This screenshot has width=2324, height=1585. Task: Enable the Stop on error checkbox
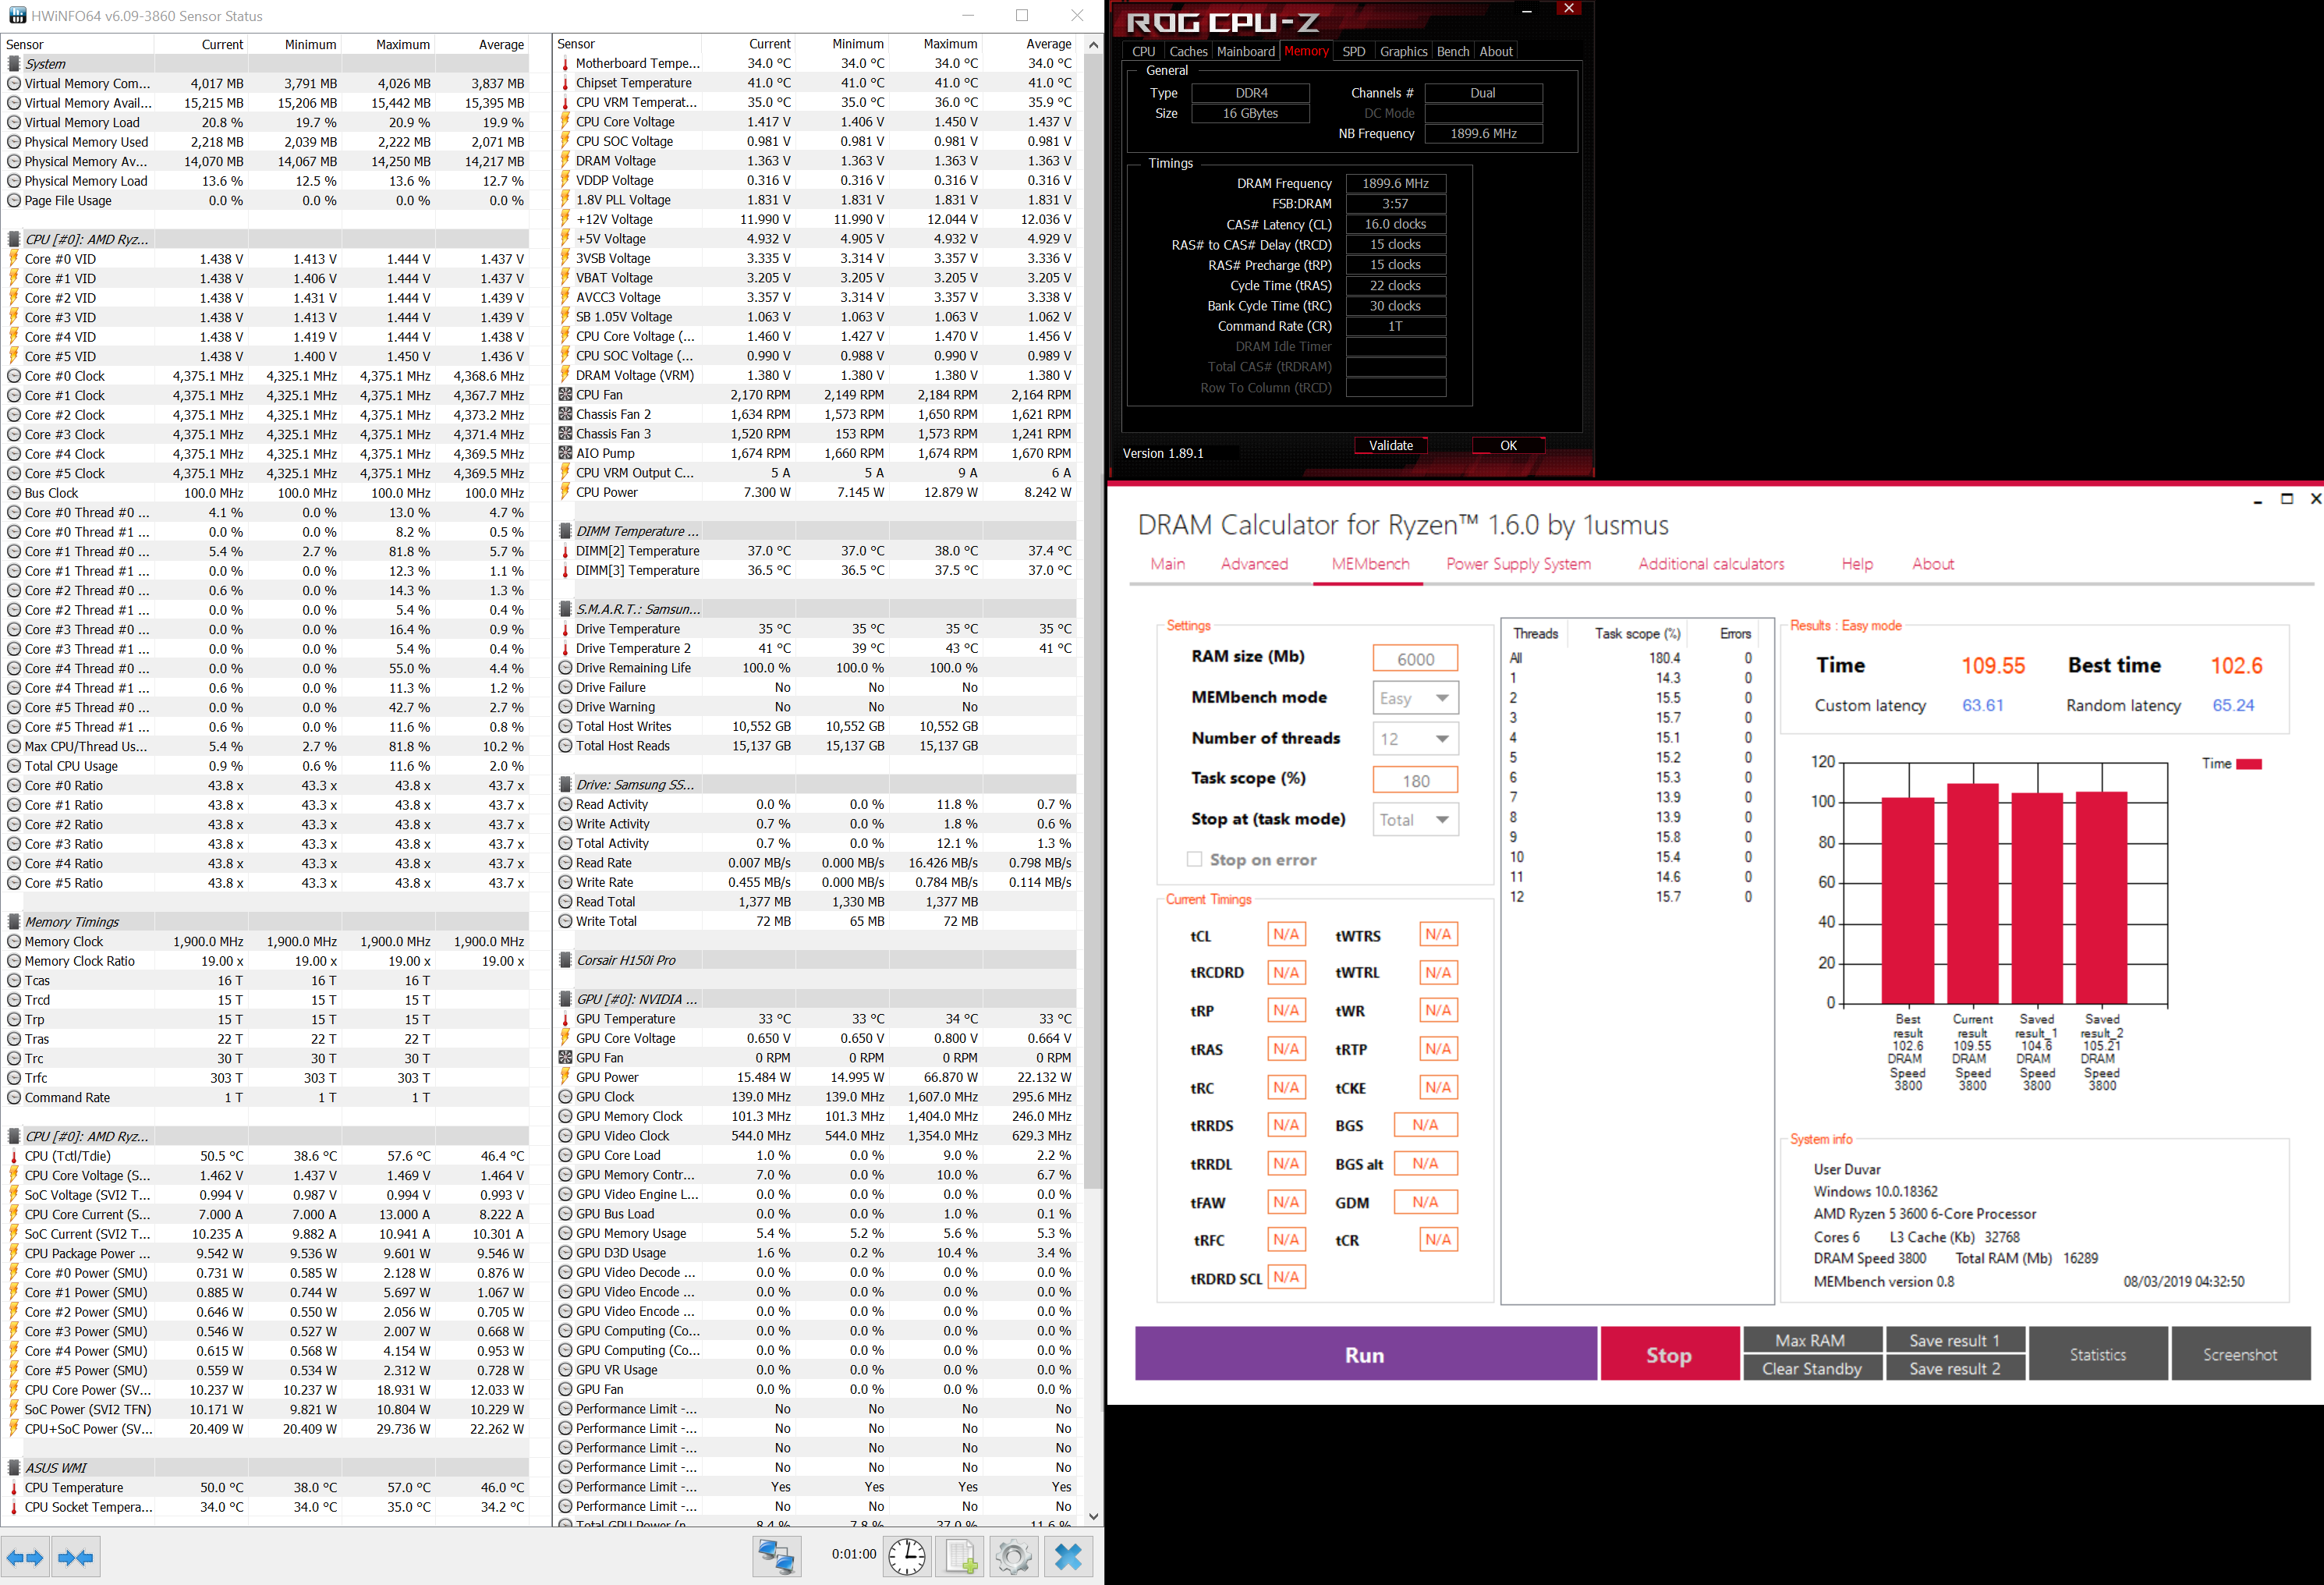tap(1194, 860)
